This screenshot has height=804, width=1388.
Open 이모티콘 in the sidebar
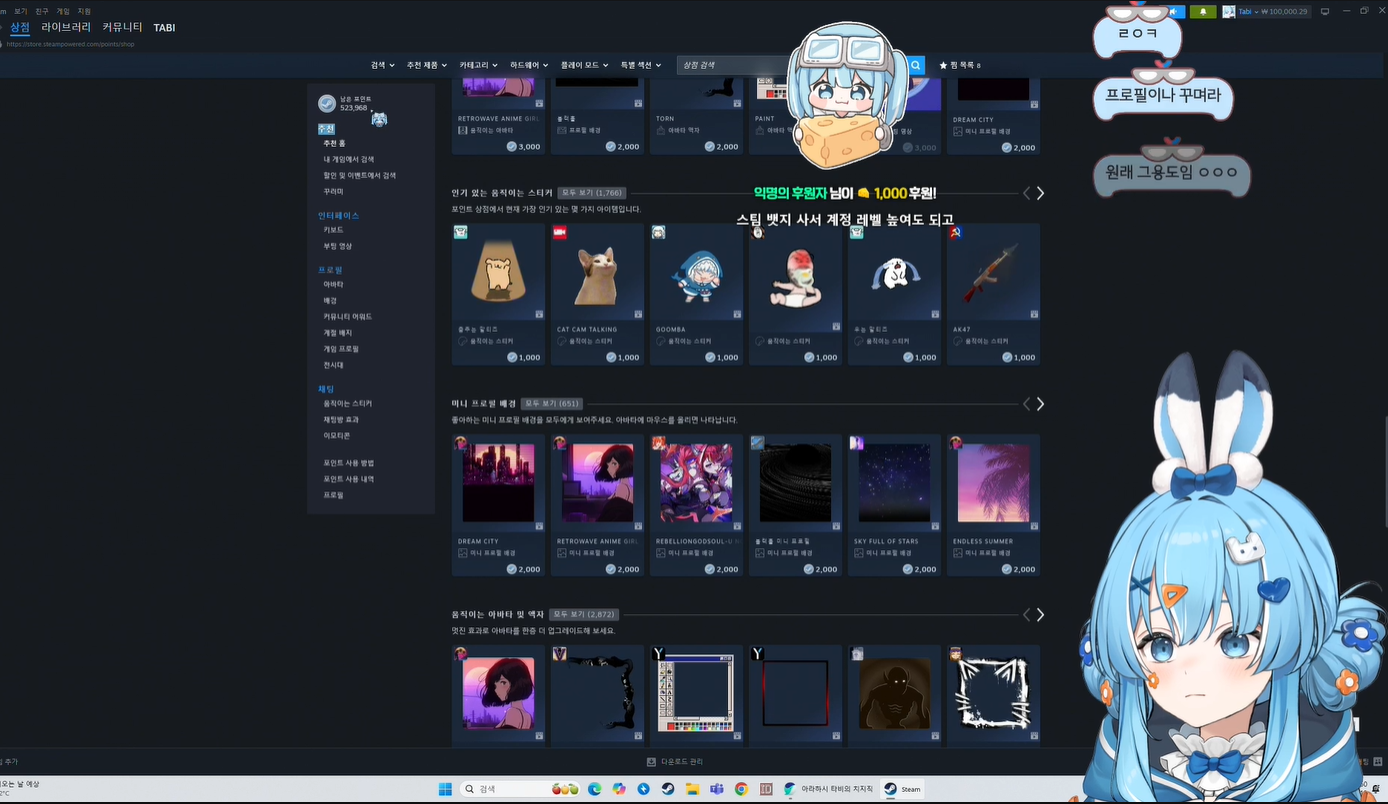click(x=336, y=436)
